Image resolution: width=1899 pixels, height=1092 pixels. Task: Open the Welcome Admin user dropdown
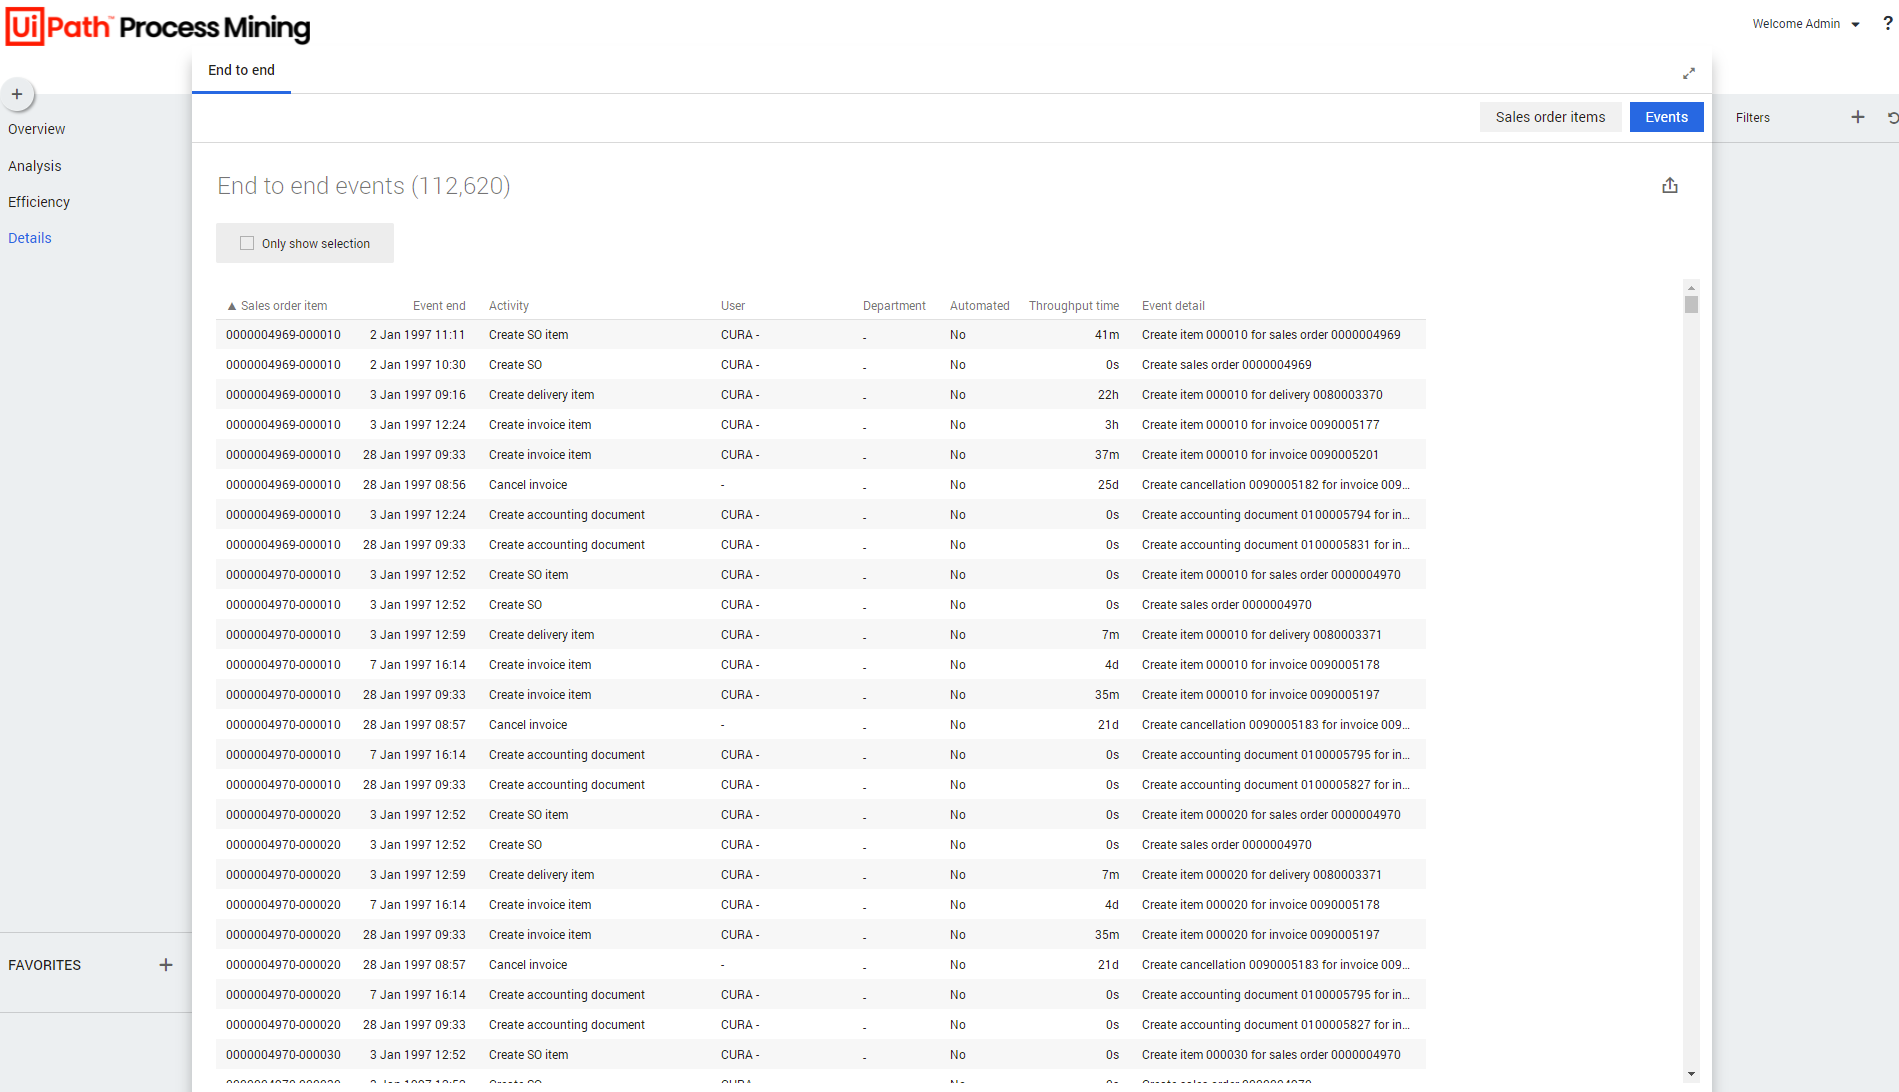(x=1805, y=24)
